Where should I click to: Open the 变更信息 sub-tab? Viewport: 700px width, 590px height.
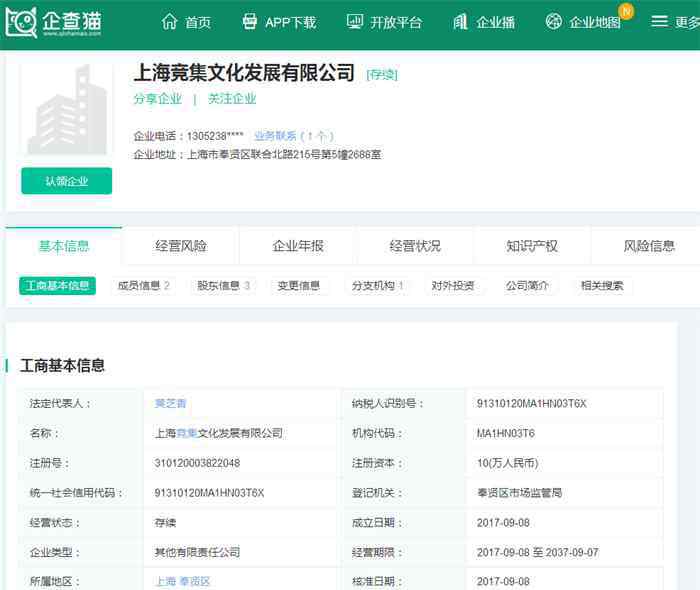[x=299, y=286]
